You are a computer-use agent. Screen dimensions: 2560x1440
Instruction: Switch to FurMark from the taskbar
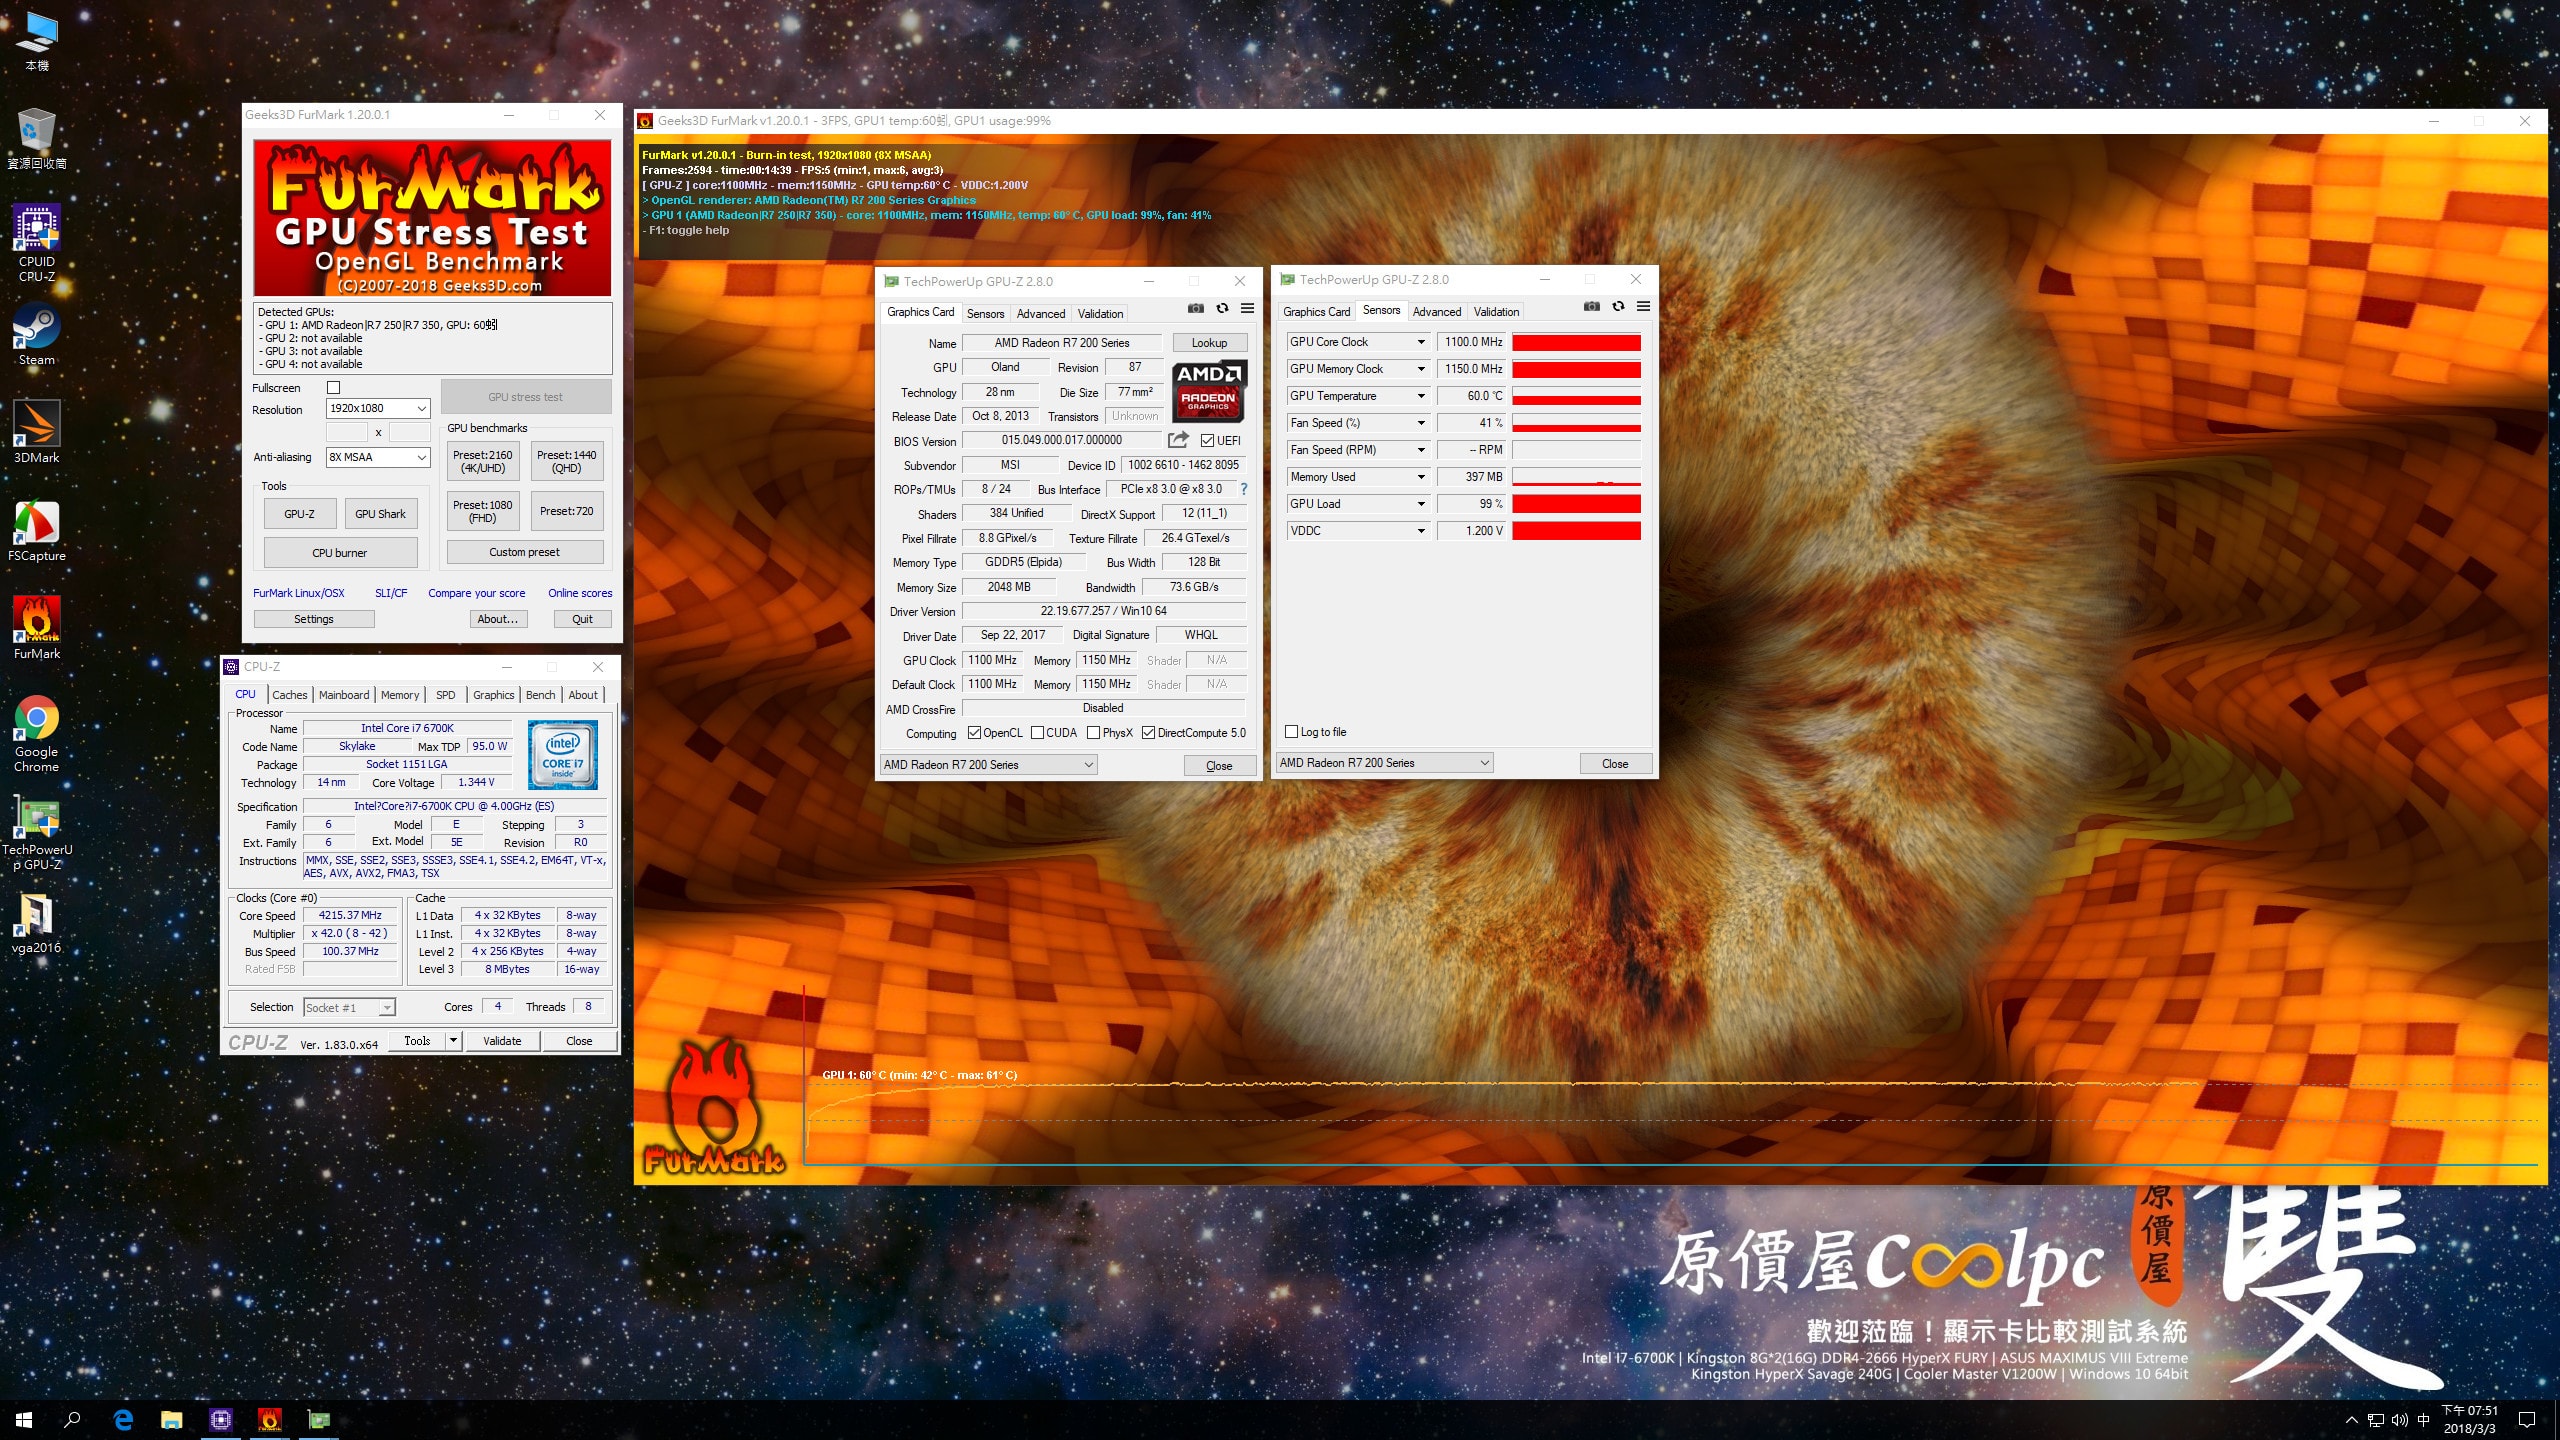(269, 1419)
